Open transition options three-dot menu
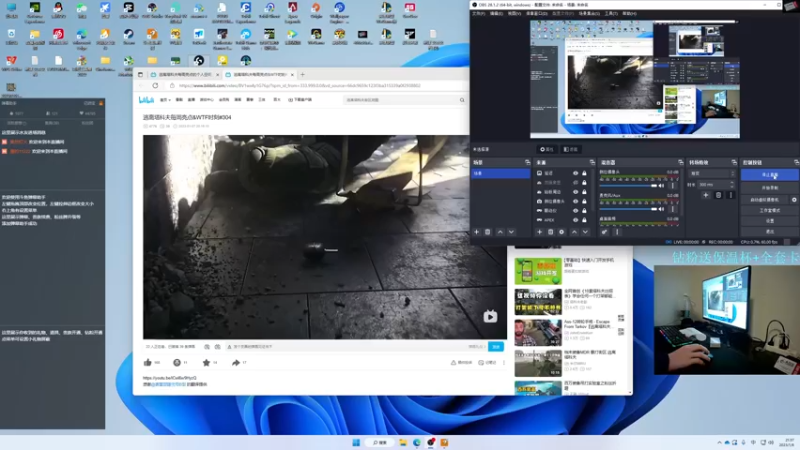Viewport: 800px width, 450px height. (731, 195)
